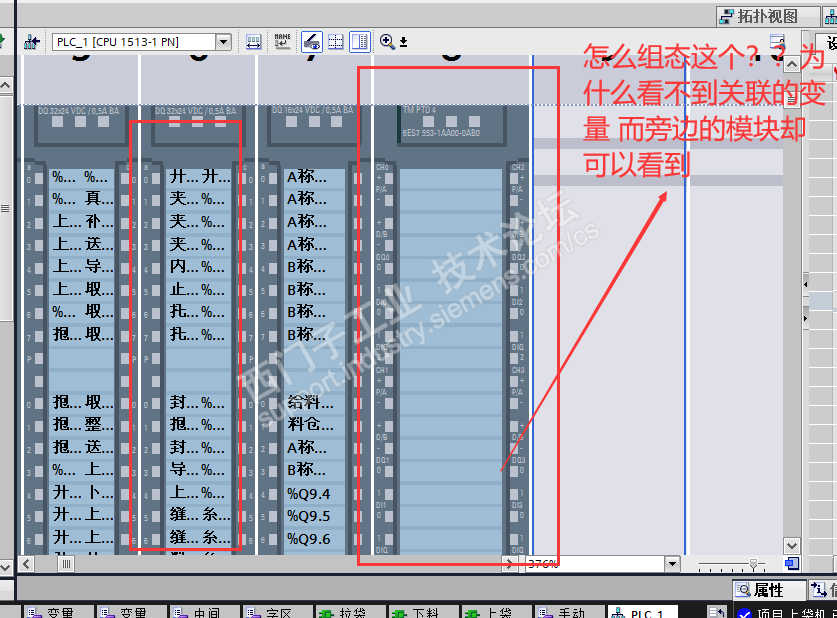Collapse the right panel arrow
837x618 pixels.
806,284
